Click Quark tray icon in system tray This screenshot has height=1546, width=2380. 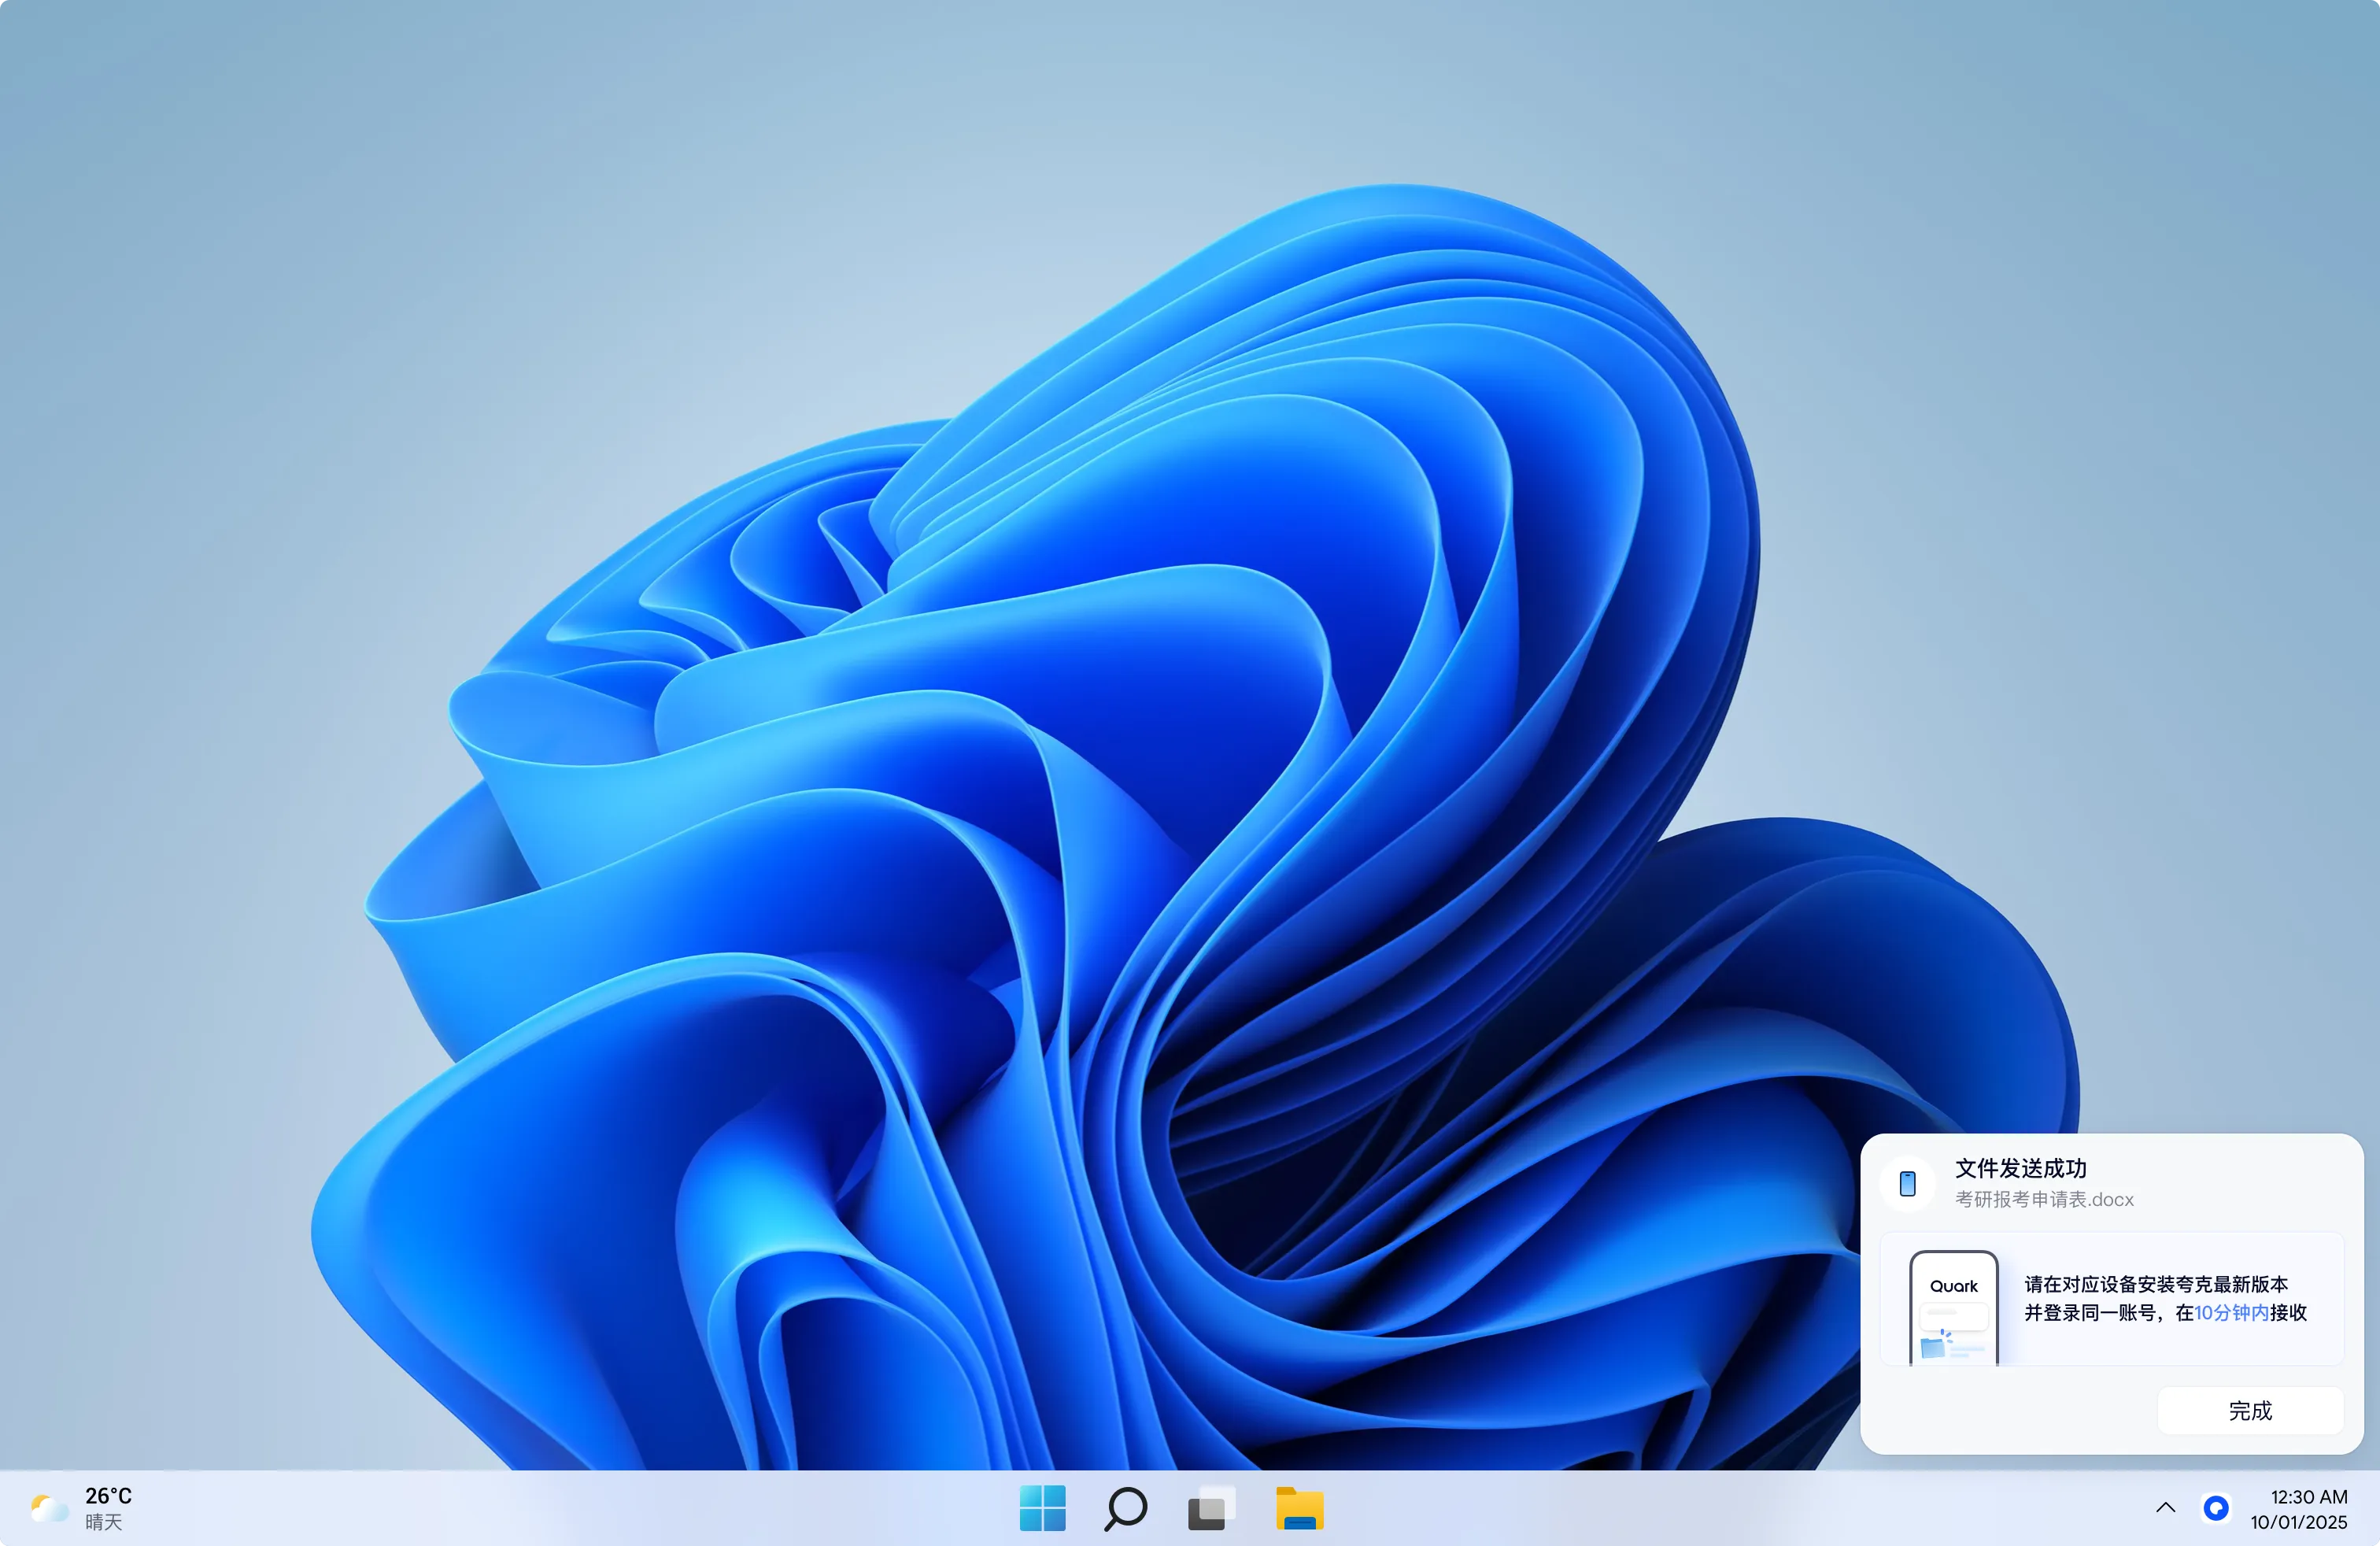coord(2216,1508)
